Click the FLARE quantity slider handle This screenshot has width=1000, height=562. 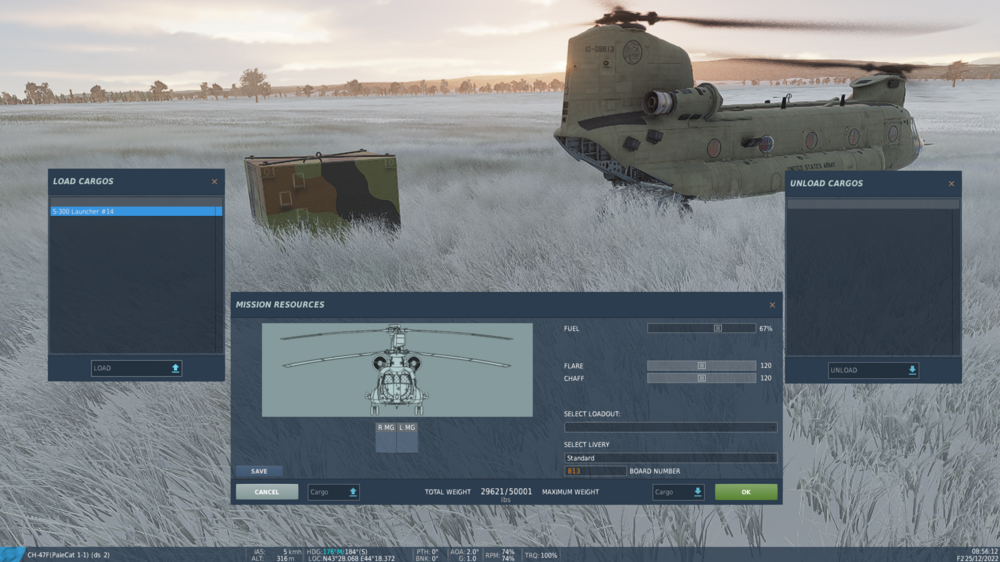[702, 366]
